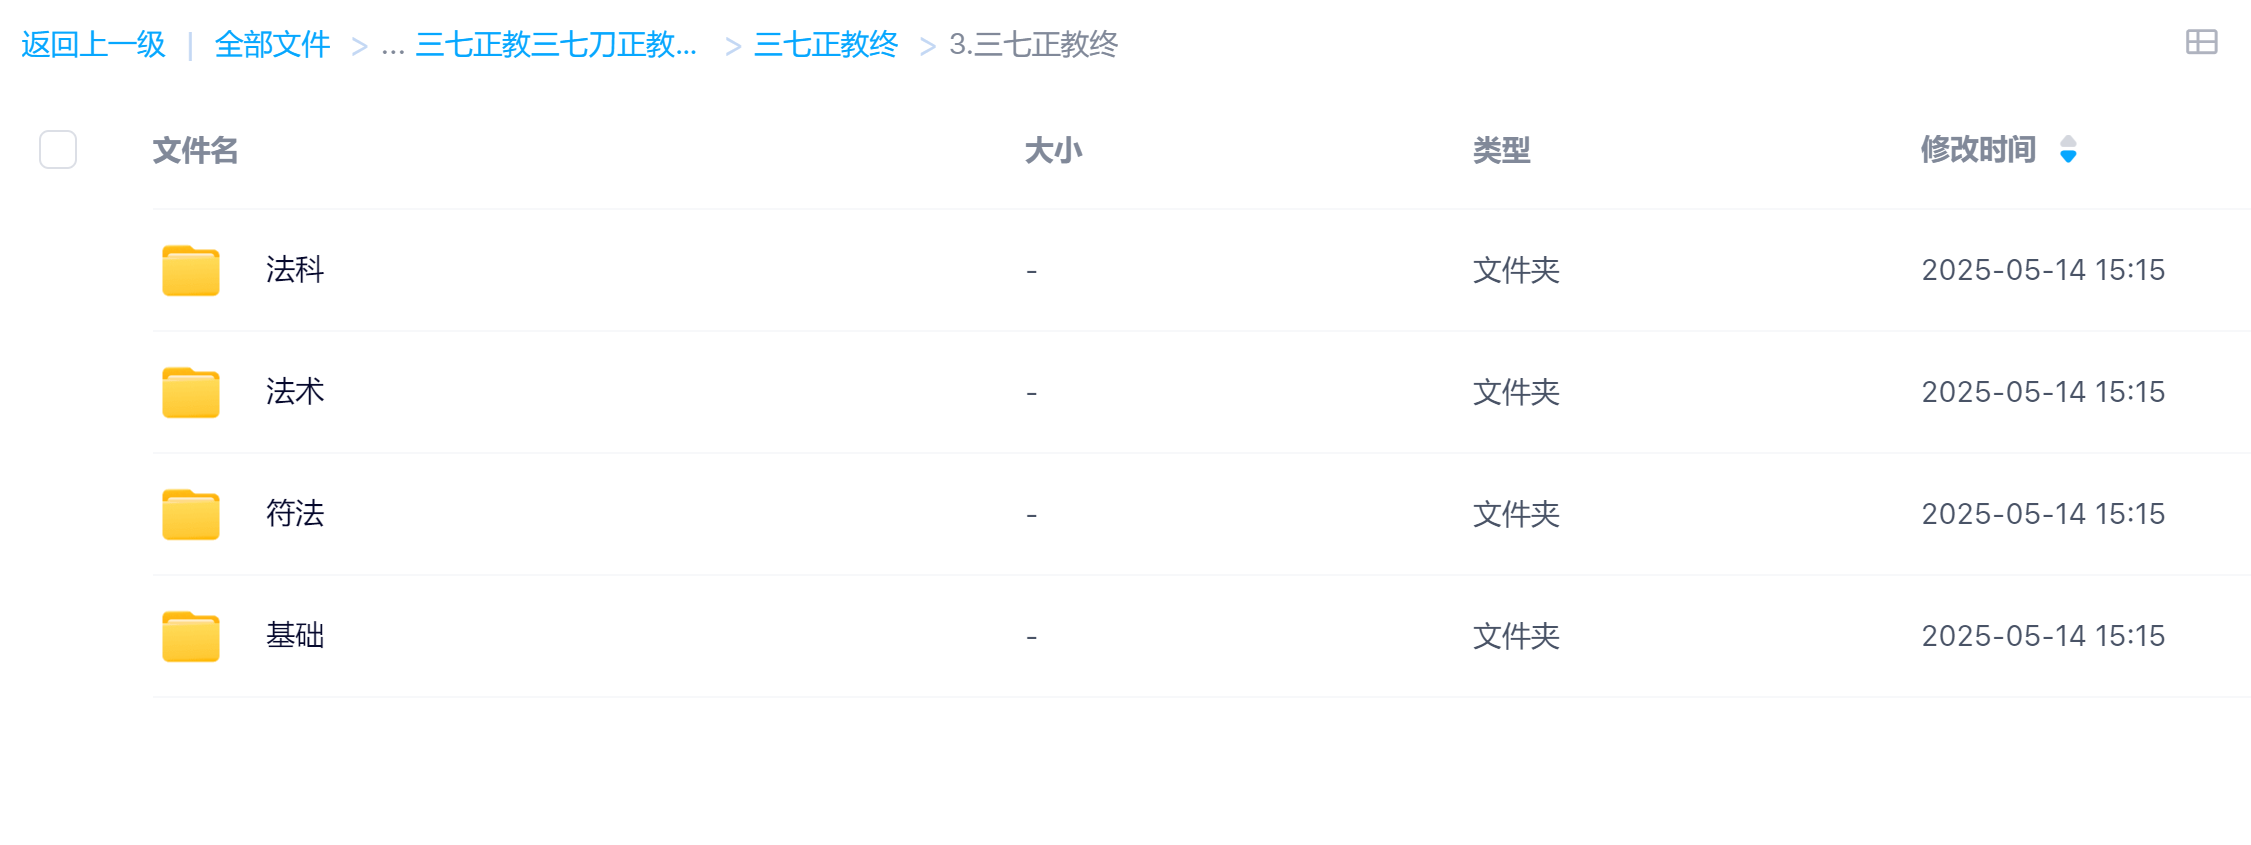Select the 法科 folder name text
Screen dimensions: 2251x845
pyautogui.click(x=295, y=270)
